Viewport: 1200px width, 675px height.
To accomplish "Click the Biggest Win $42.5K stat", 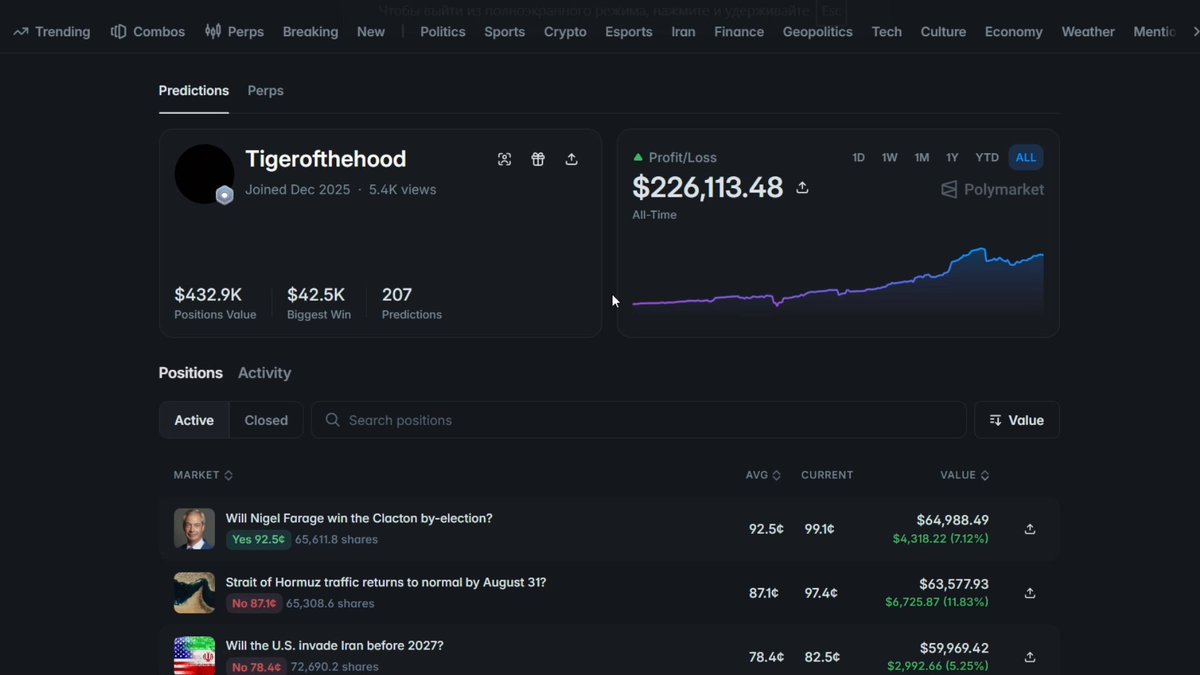I will (x=319, y=303).
